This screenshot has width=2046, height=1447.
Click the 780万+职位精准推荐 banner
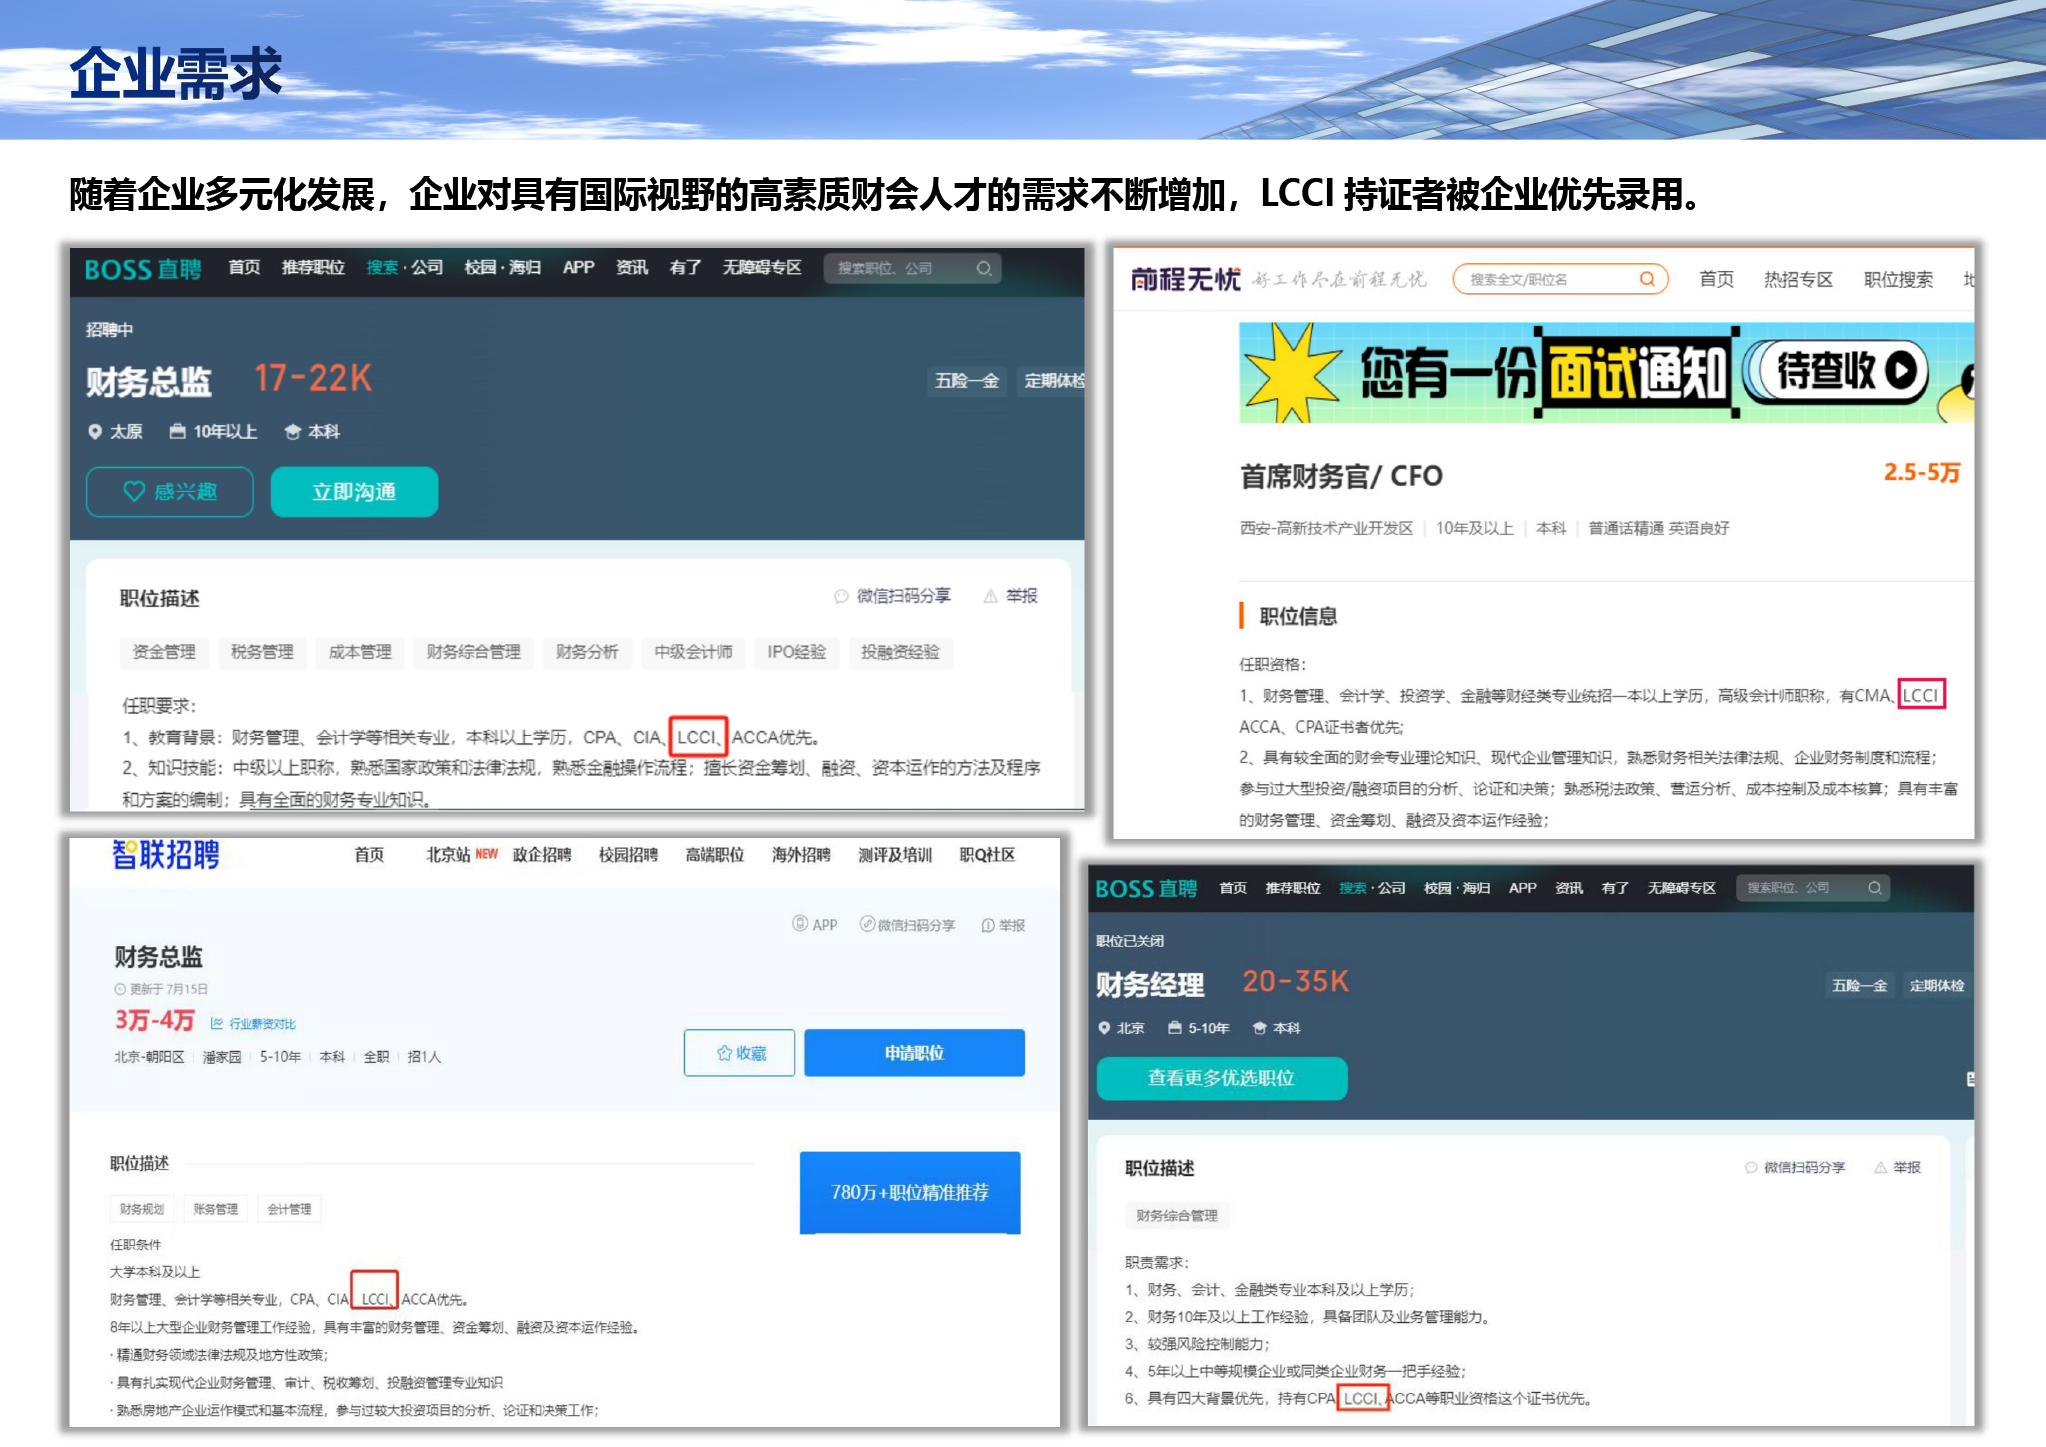click(910, 1192)
